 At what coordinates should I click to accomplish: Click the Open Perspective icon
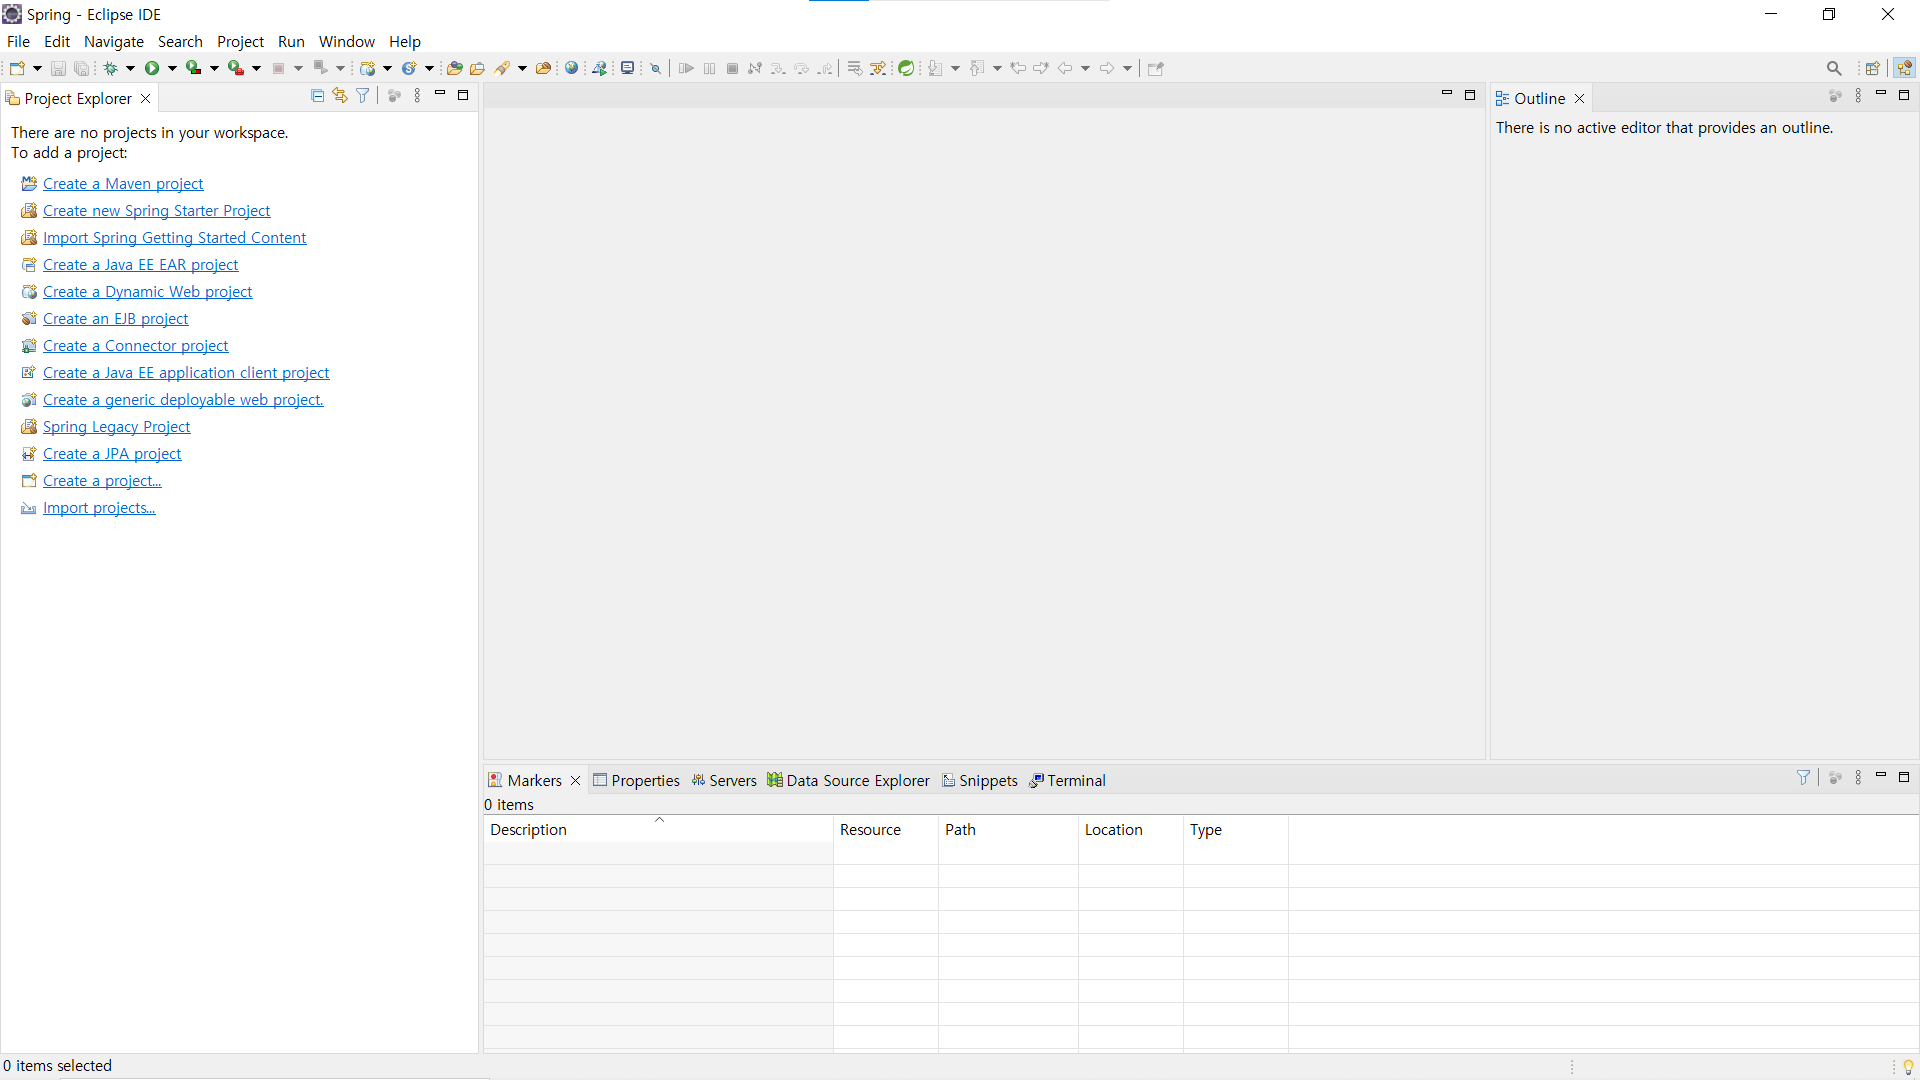[1873, 68]
